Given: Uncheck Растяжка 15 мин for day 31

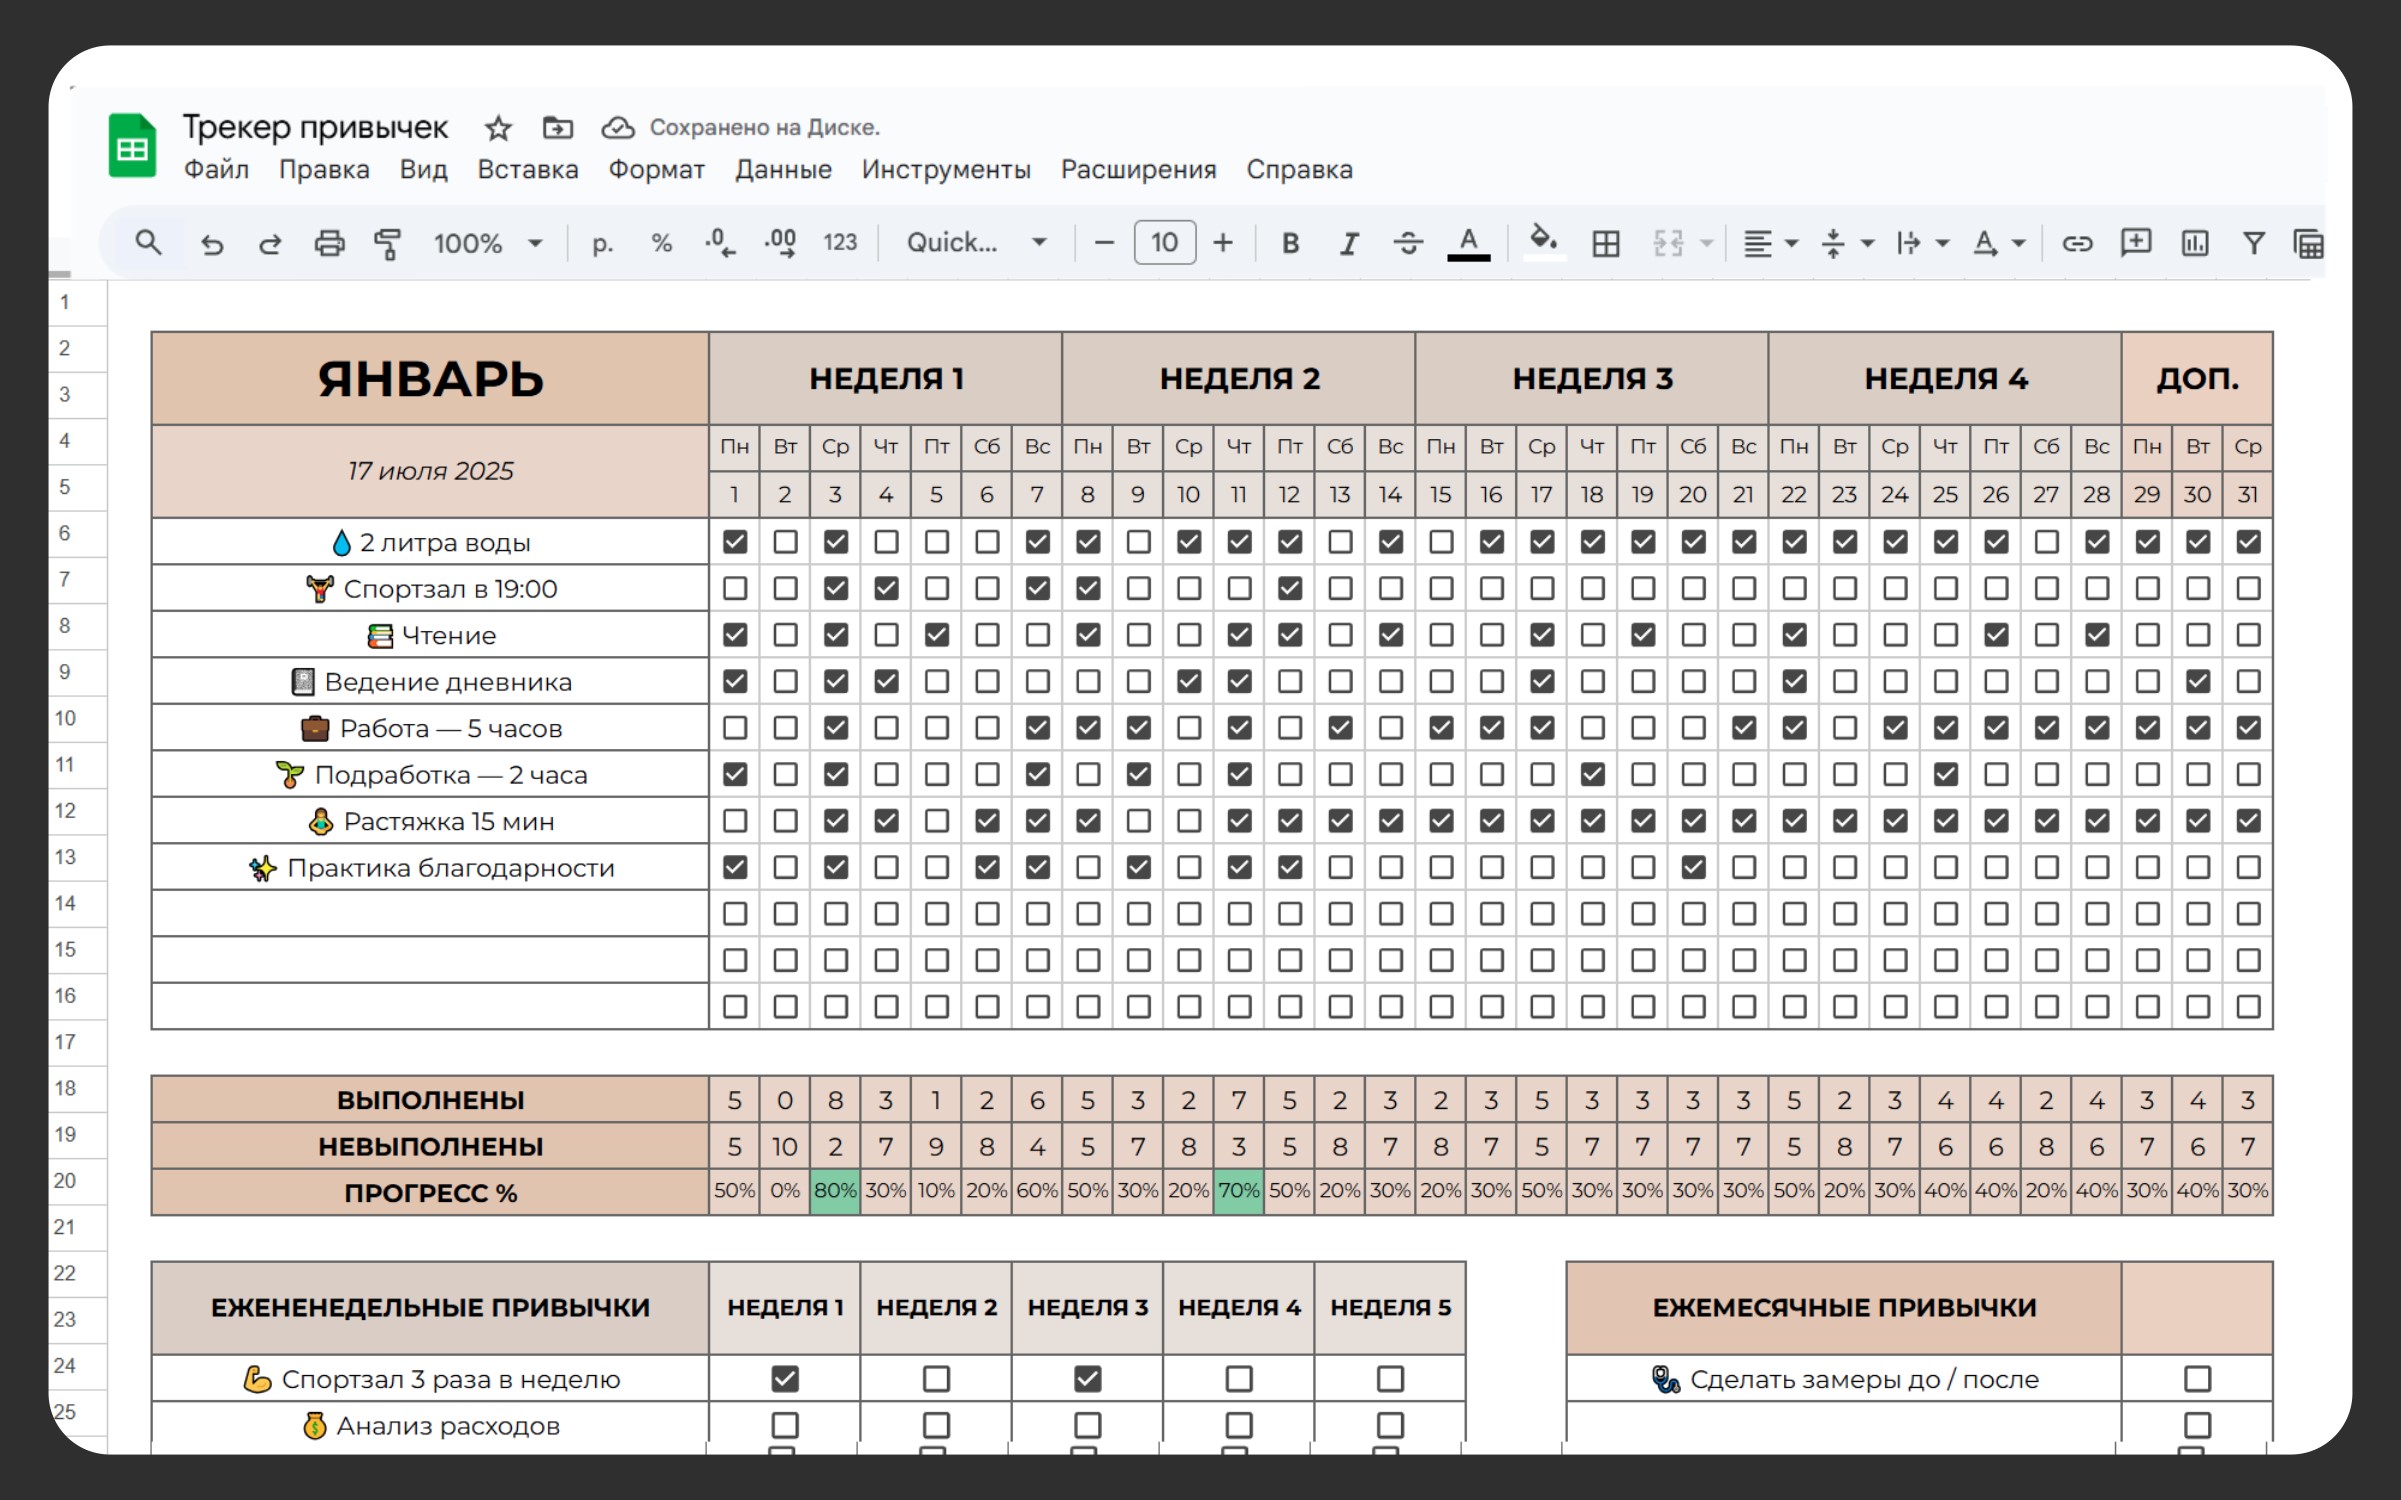Looking at the screenshot, I should pos(2248,821).
